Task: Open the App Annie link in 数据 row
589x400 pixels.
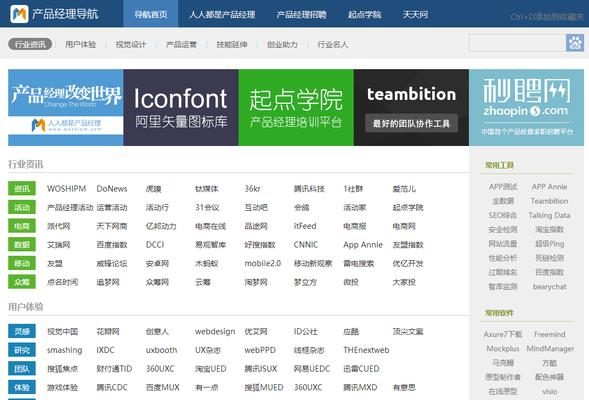Action: point(363,245)
